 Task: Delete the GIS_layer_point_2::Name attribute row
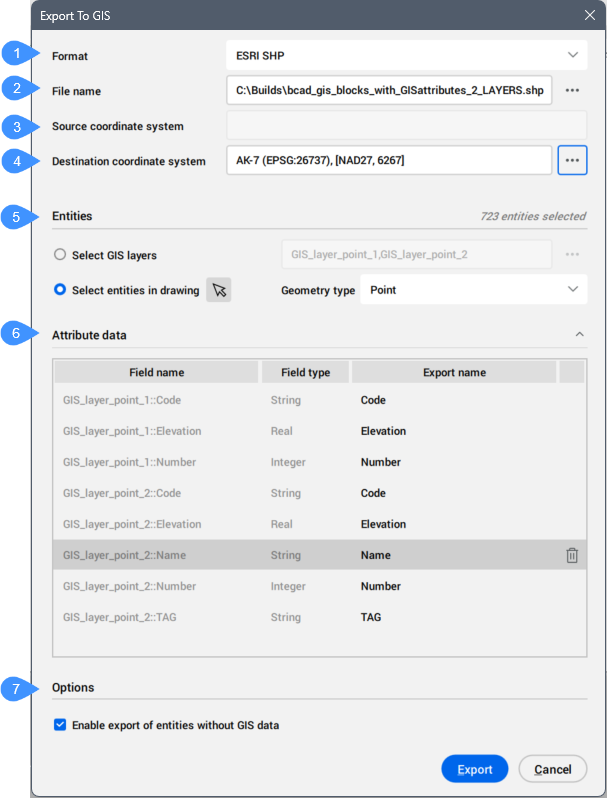(x=572, y=555)
